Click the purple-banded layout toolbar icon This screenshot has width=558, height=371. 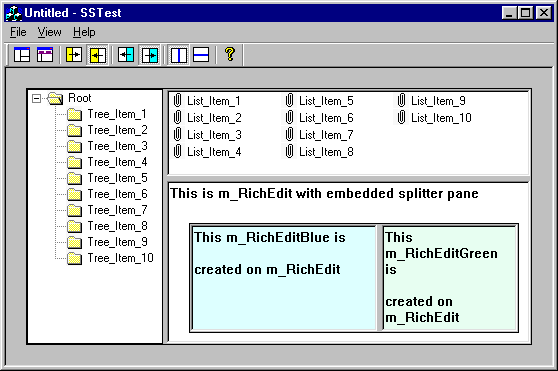[x=45, y=55]
